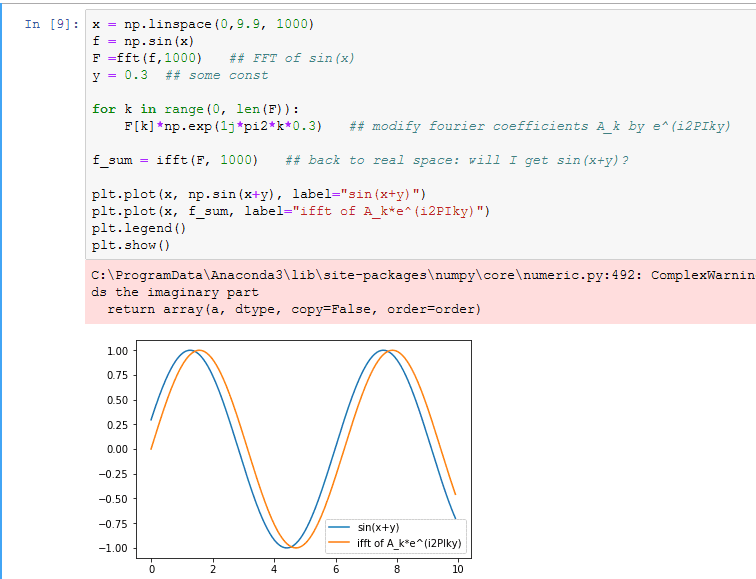Click the line f = np.sin(x)
Screen dimensions: 756x579
click(x=143, y=41)
